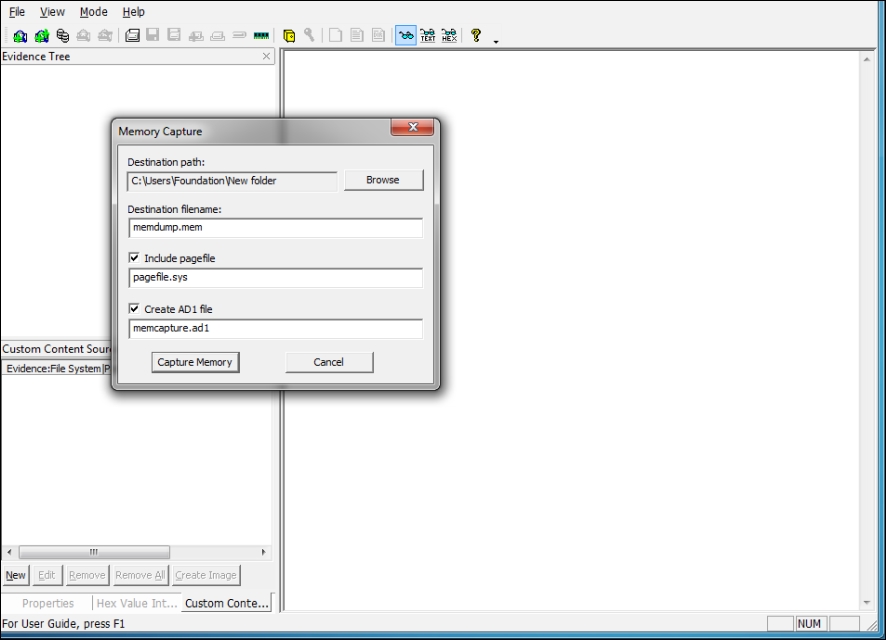Click the Export File Hash List icon
886x640 pixels.
click(357, 36)
